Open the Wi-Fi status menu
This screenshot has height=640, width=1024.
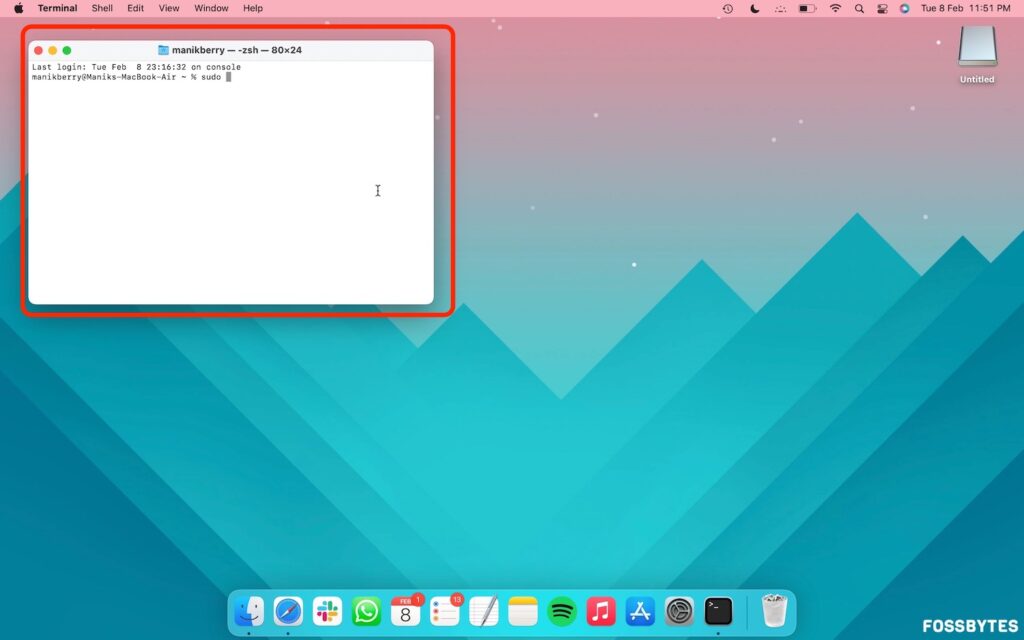(835, 9)
